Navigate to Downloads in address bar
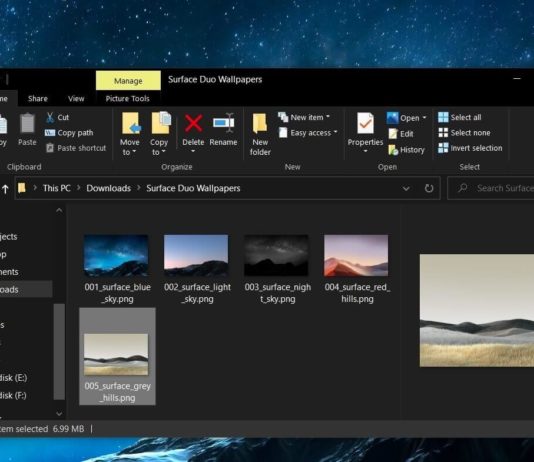 109,188
